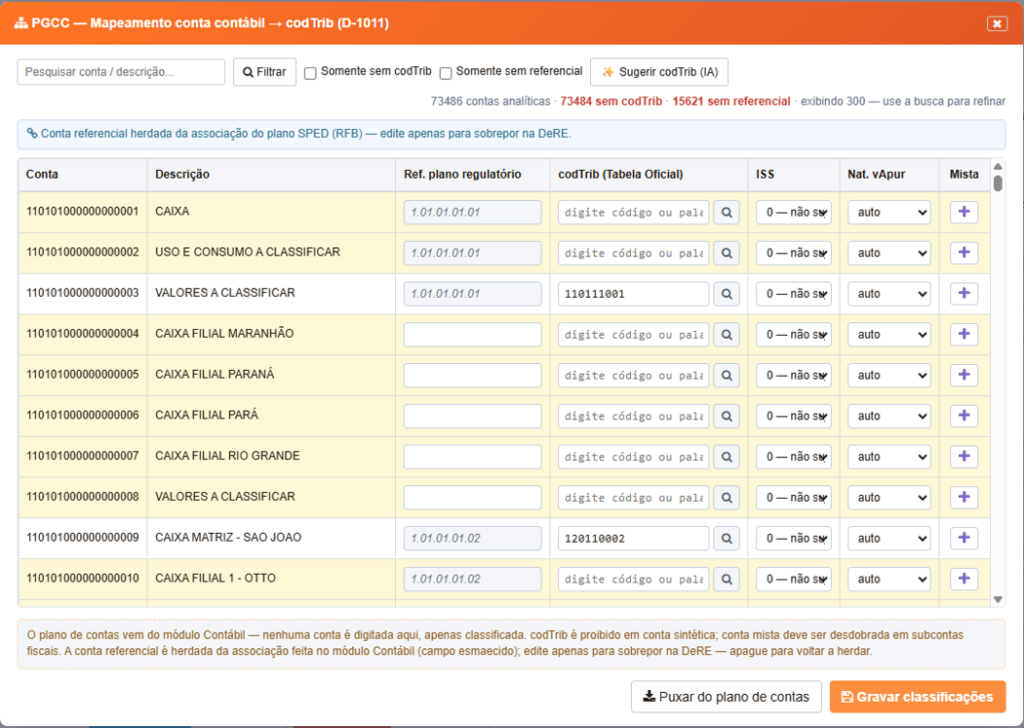The image size is (1024, 728).
Task: Search codTrib for CAIXA FILIAL MARANHÃO
Action: (x=726, y=334)
